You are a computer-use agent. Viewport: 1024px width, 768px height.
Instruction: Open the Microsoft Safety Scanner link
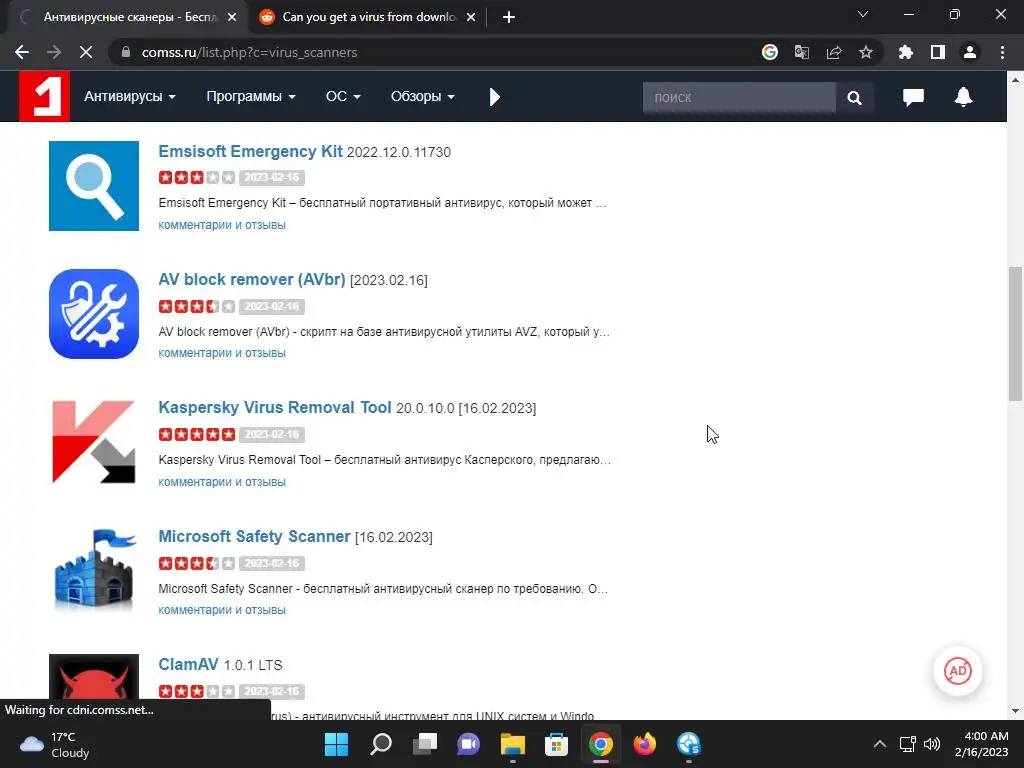(x=254, y=536)
